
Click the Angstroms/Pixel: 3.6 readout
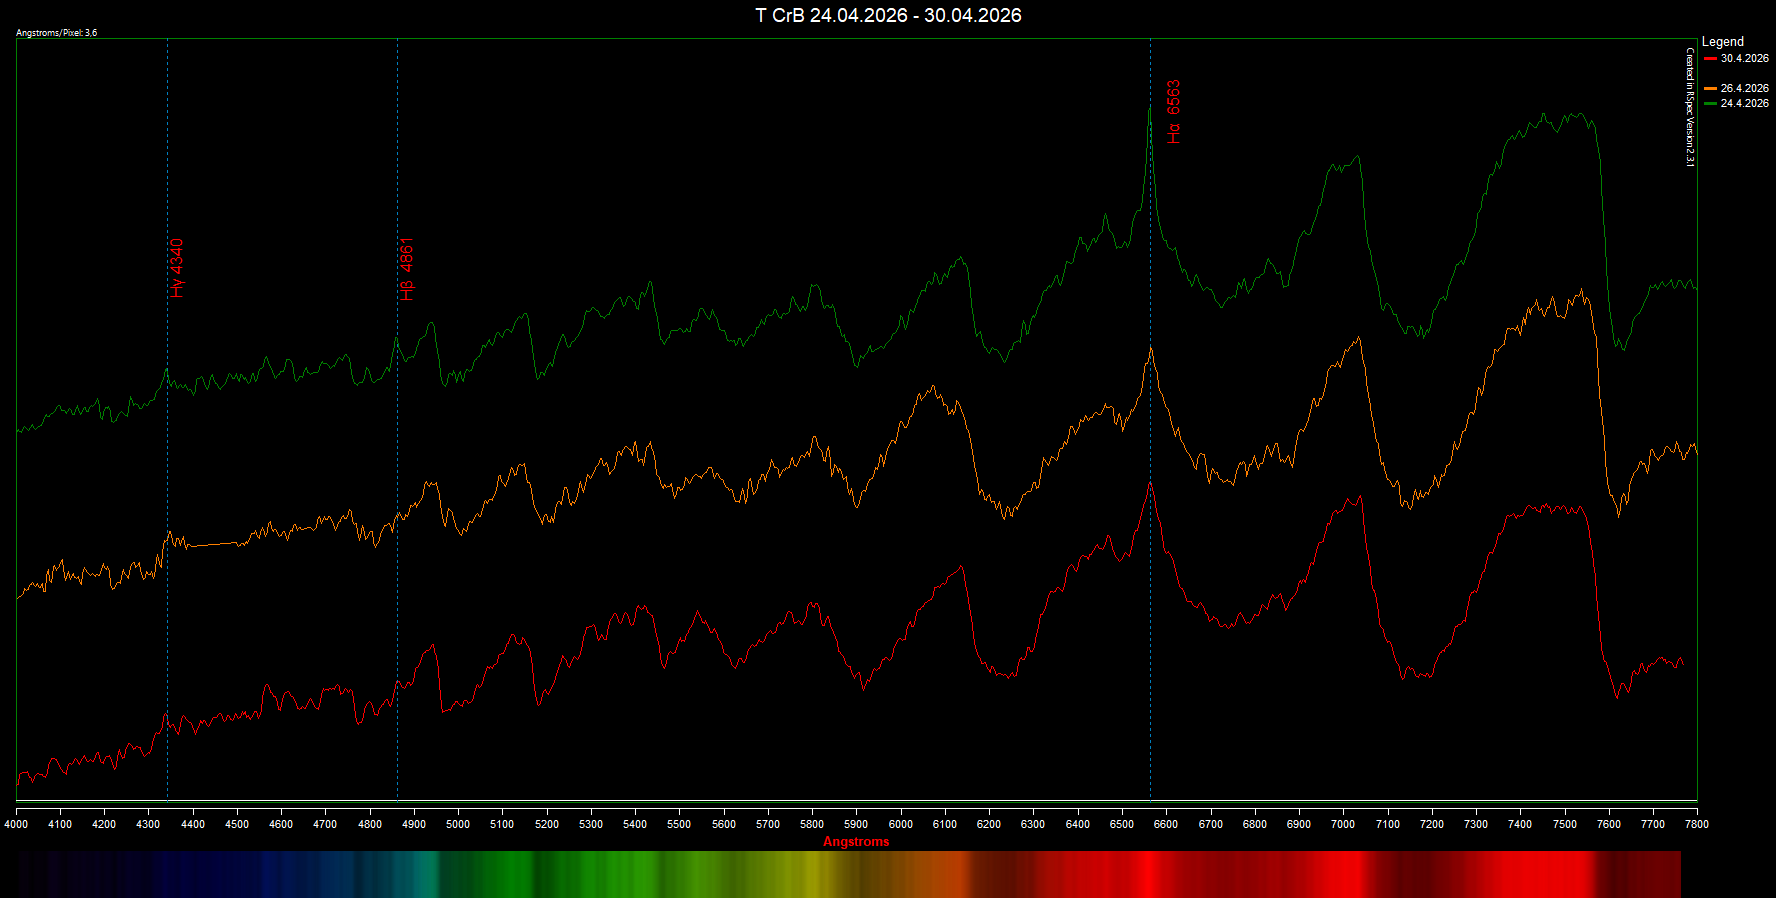[56, 33]
